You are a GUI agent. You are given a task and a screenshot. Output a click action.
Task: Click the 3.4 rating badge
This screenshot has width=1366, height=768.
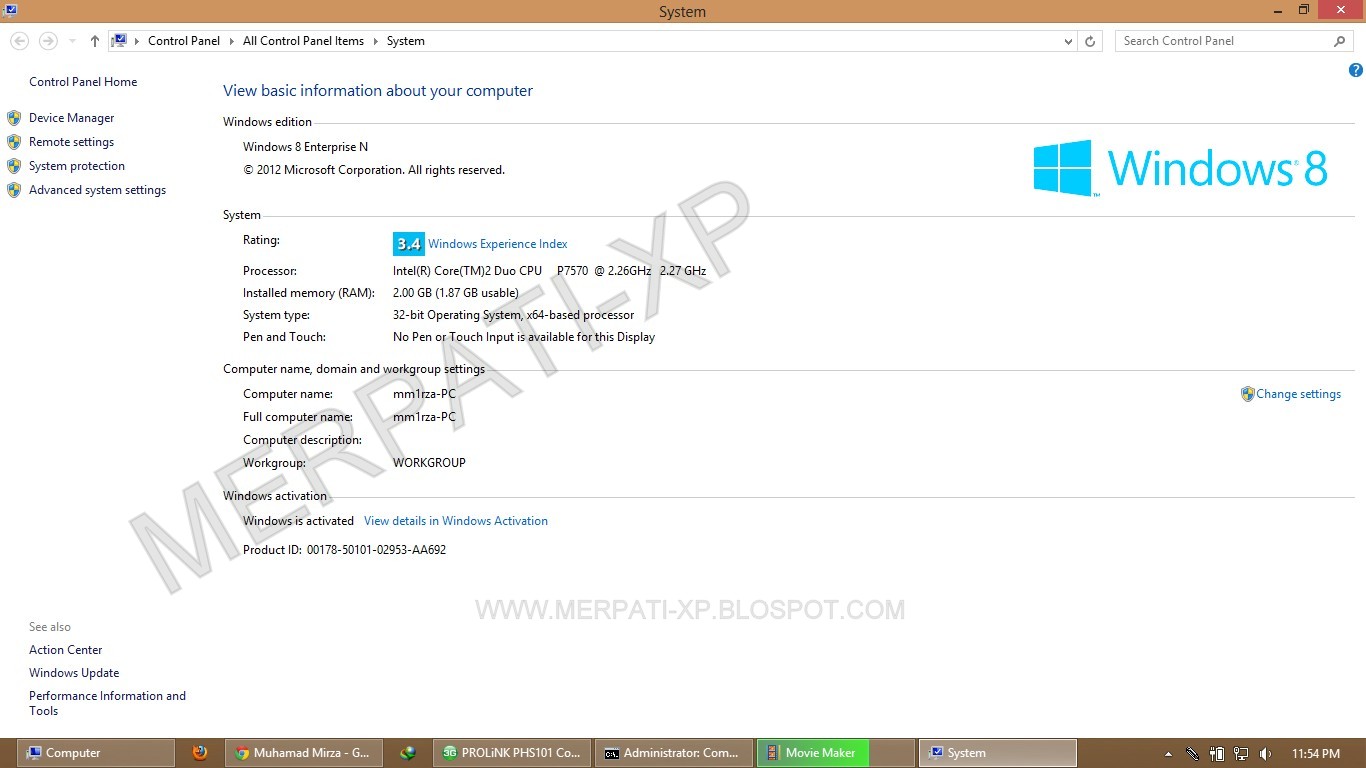[x=408, y=244]
